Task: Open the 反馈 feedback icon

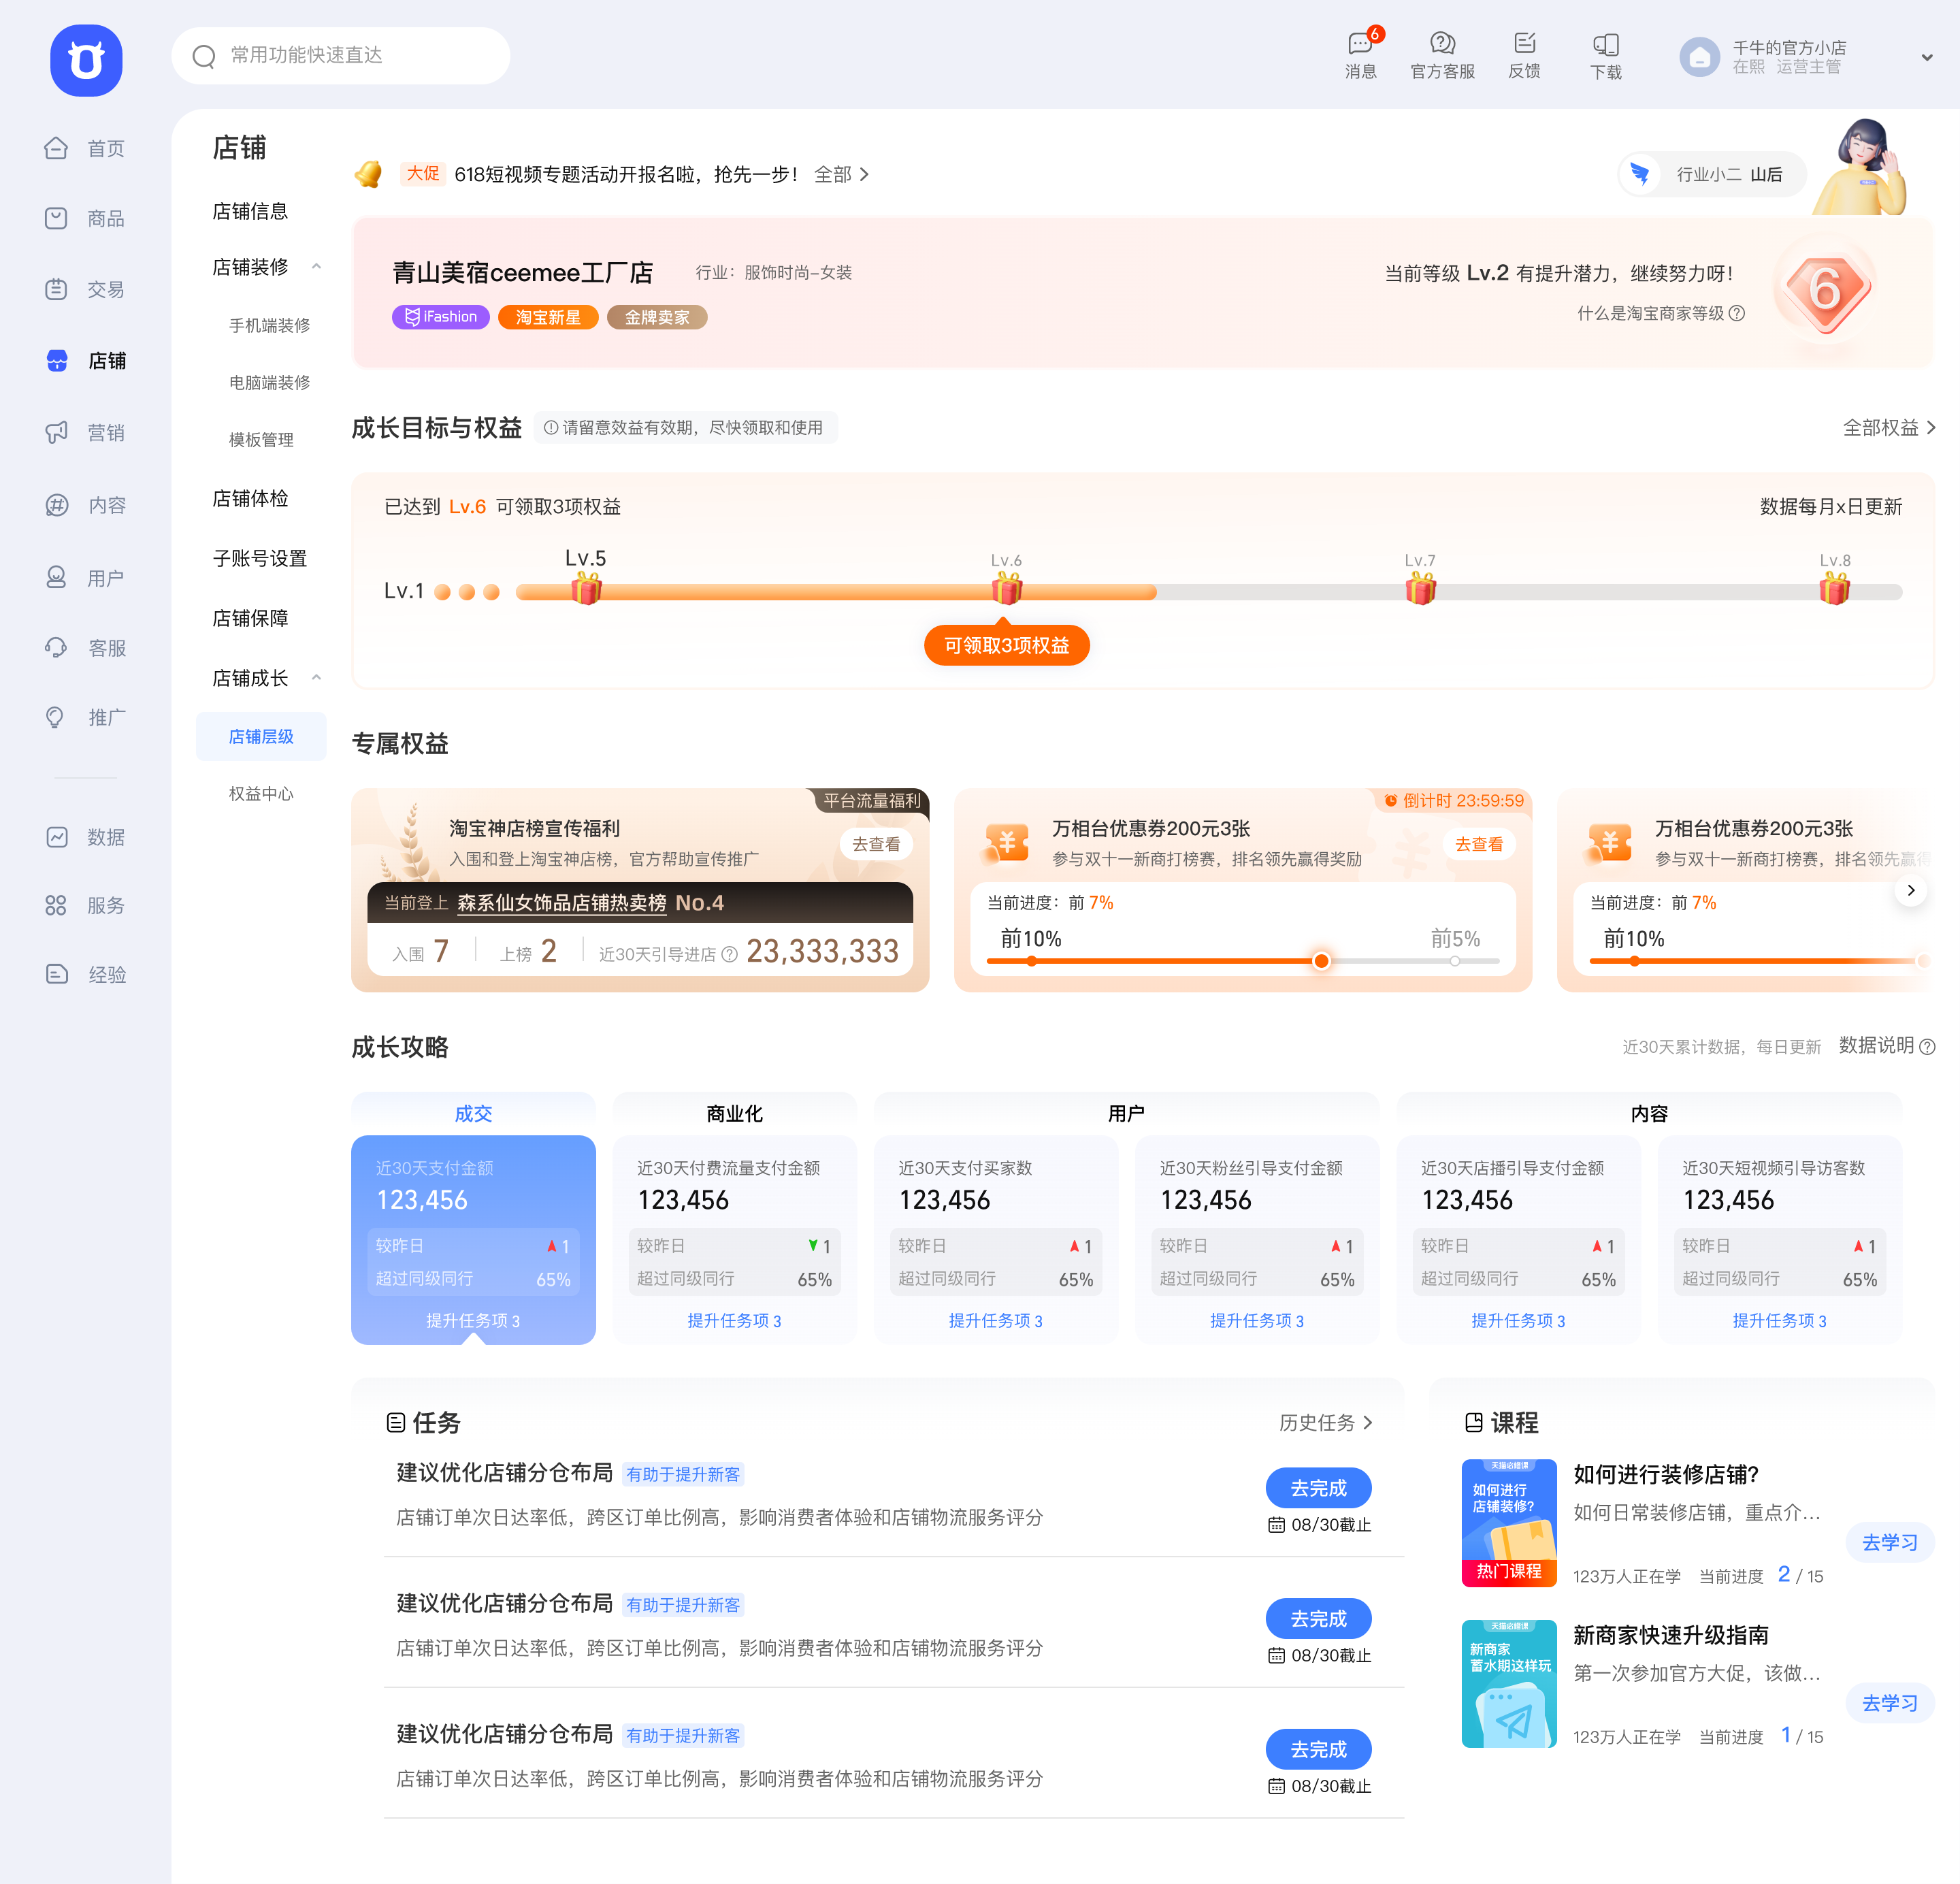Action: click(x=1524, y=43)
